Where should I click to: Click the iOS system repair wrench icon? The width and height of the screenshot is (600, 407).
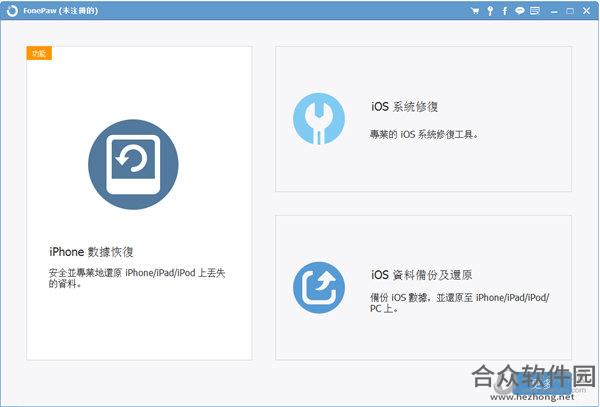[x=319, y=119]
